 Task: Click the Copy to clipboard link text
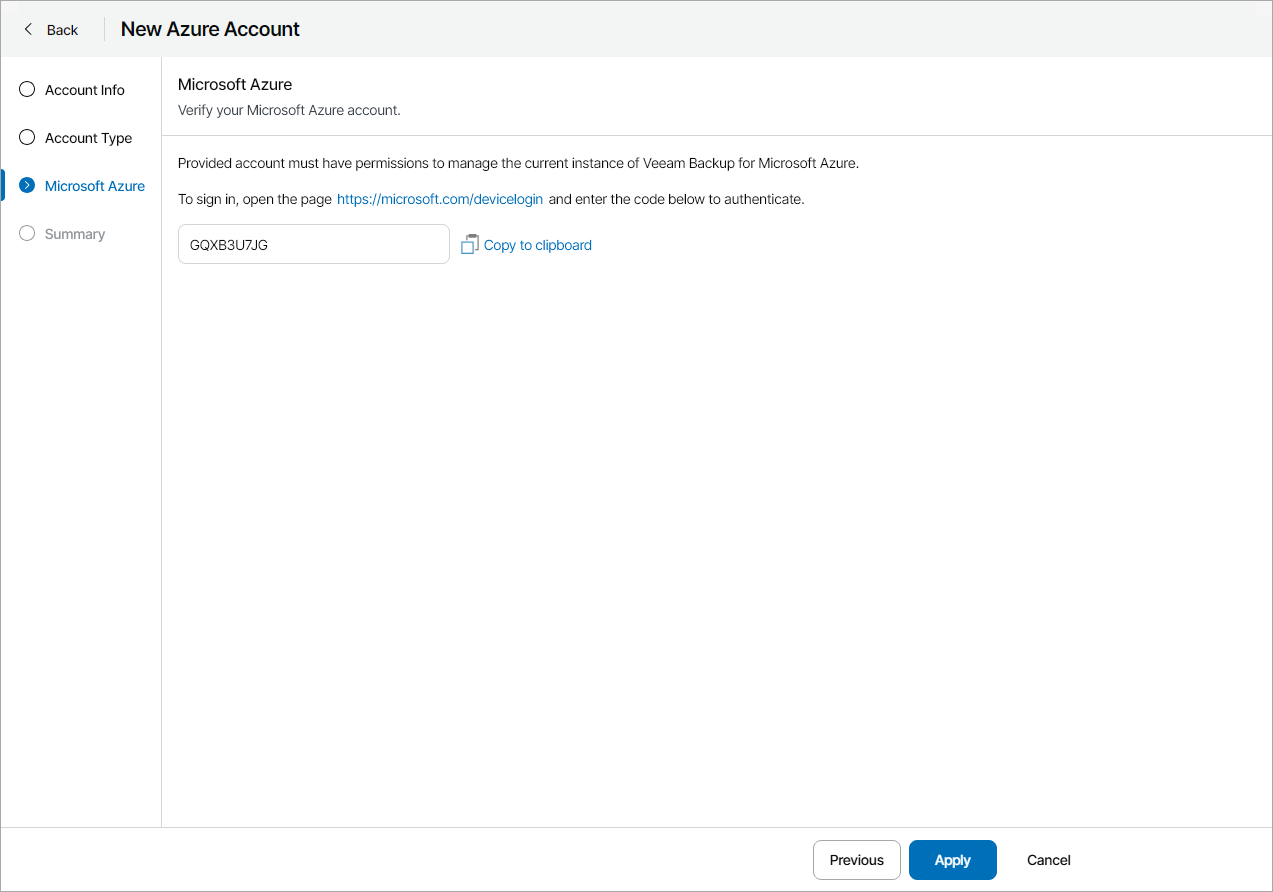click(537, 244)
